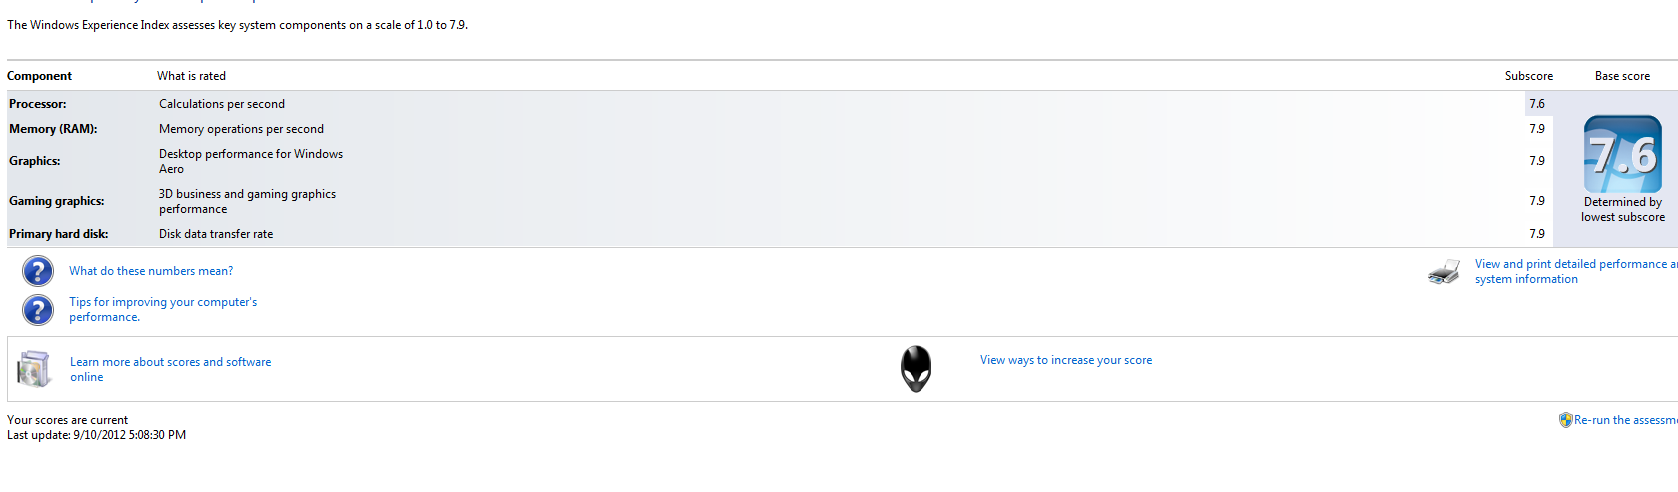Click the 7.6 base score badge

click(x=1622, y=154)
